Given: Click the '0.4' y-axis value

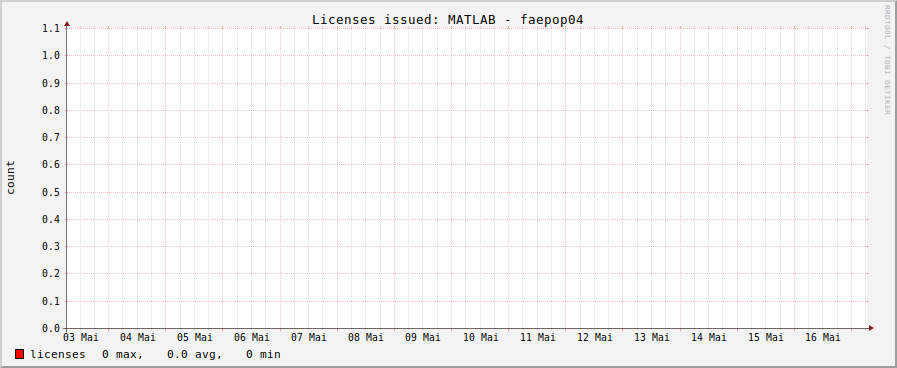Looking at the screenshot, I should (51, 219).
